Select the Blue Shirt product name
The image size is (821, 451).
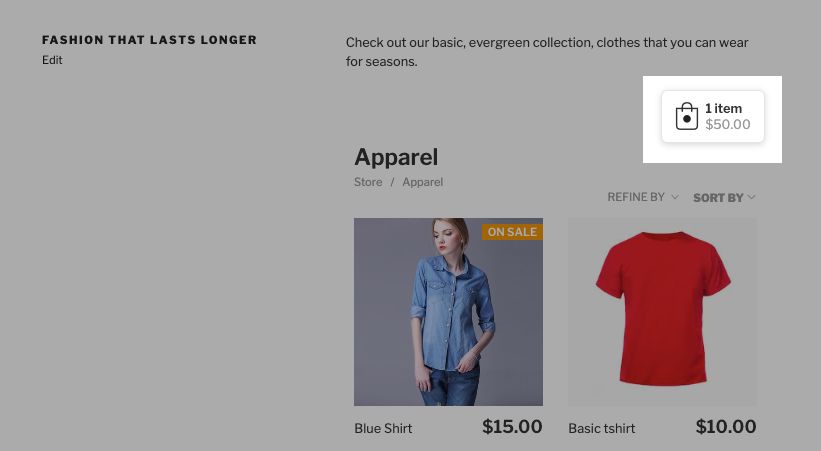[x=383, y=428]
